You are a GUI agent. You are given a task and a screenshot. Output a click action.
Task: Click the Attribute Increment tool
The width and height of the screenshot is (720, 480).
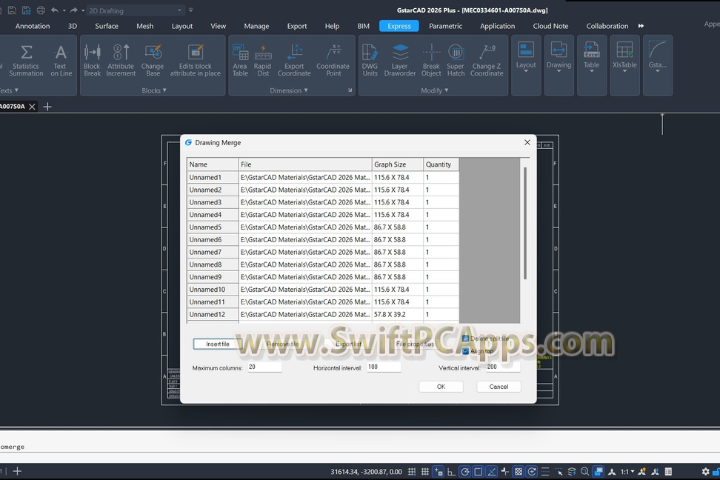(x=121, y=60)
